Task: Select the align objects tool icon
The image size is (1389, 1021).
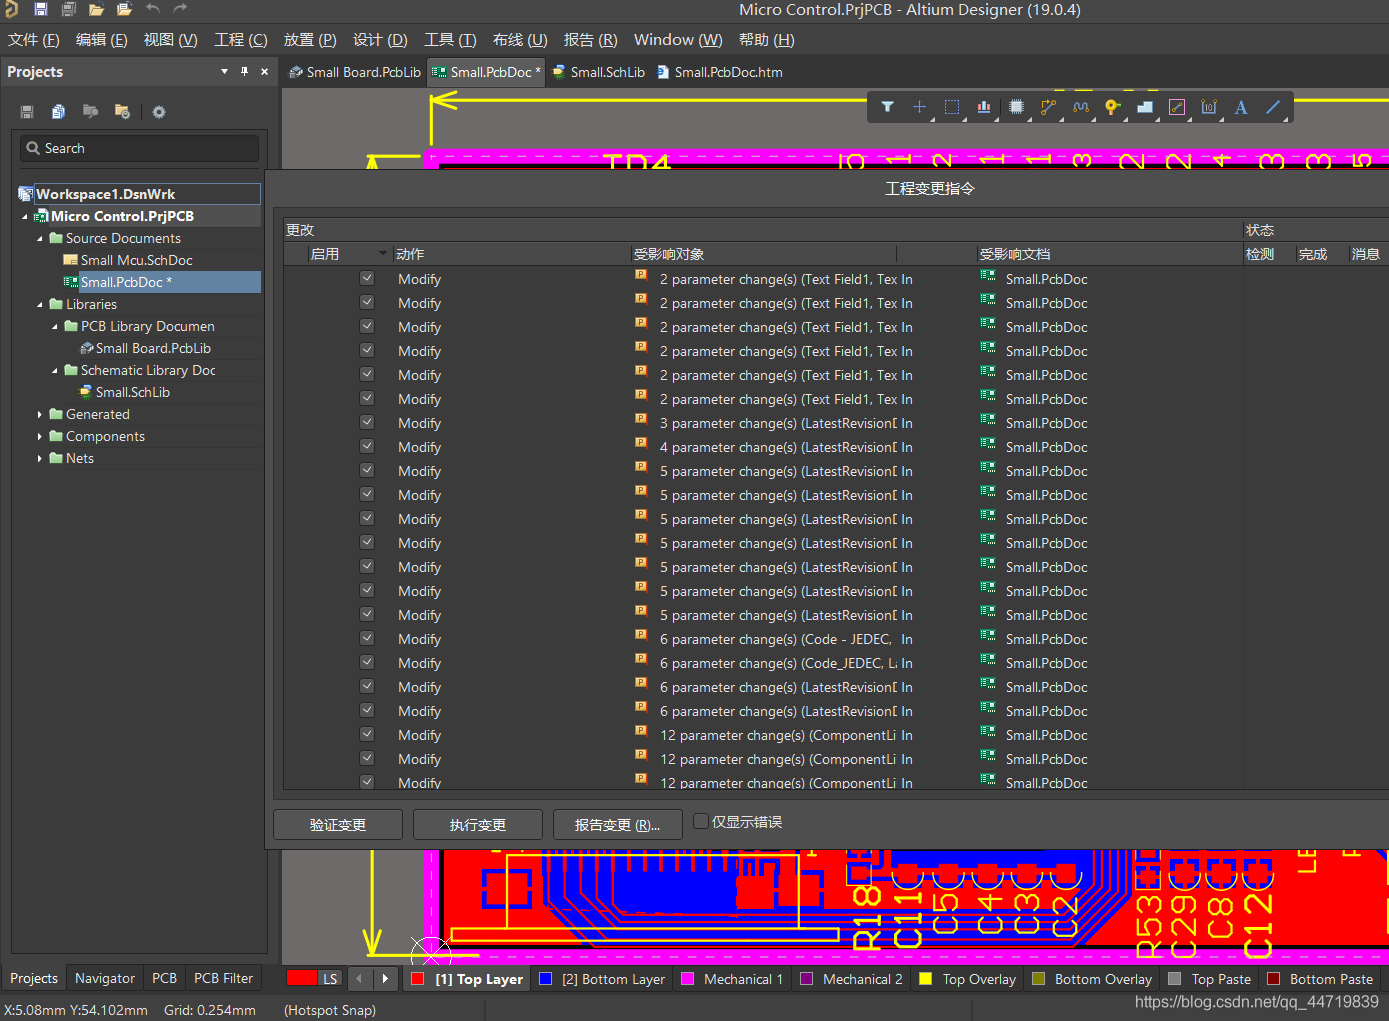Action: pos(984,107)
